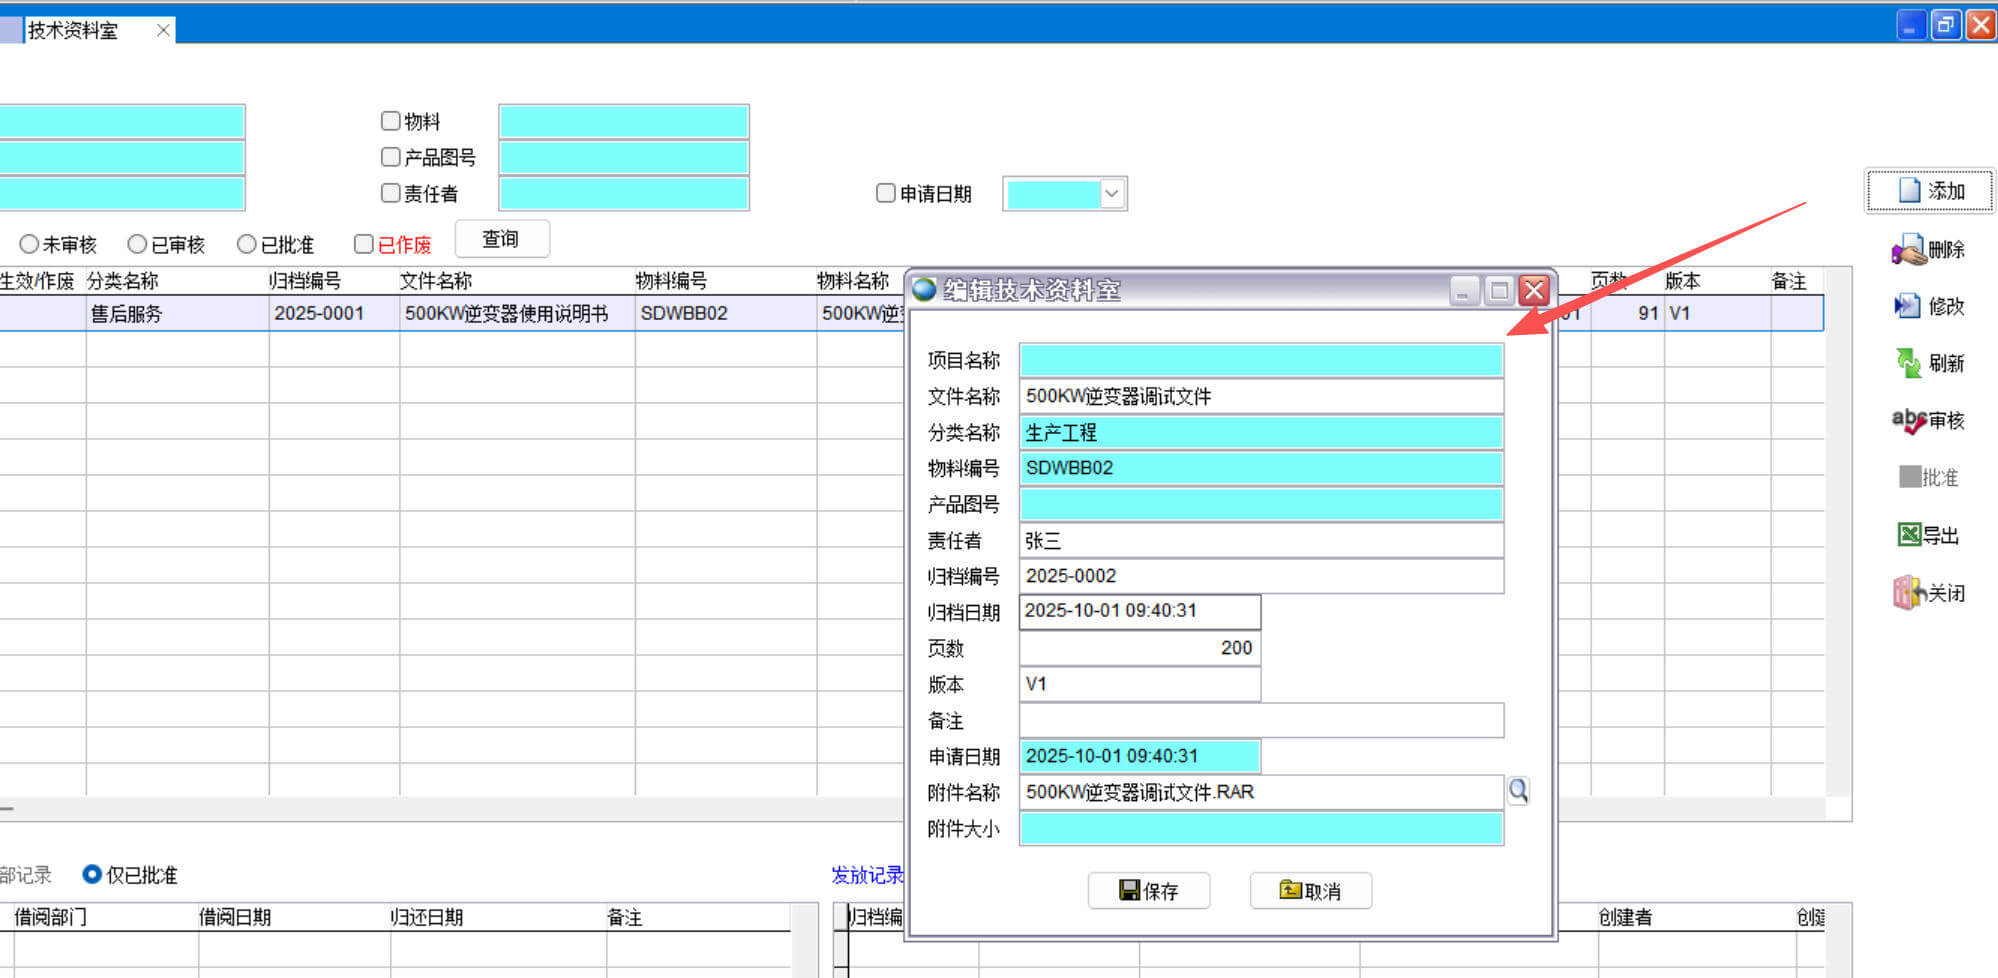Tick the 产品图号 checkbox

[391, 157]
